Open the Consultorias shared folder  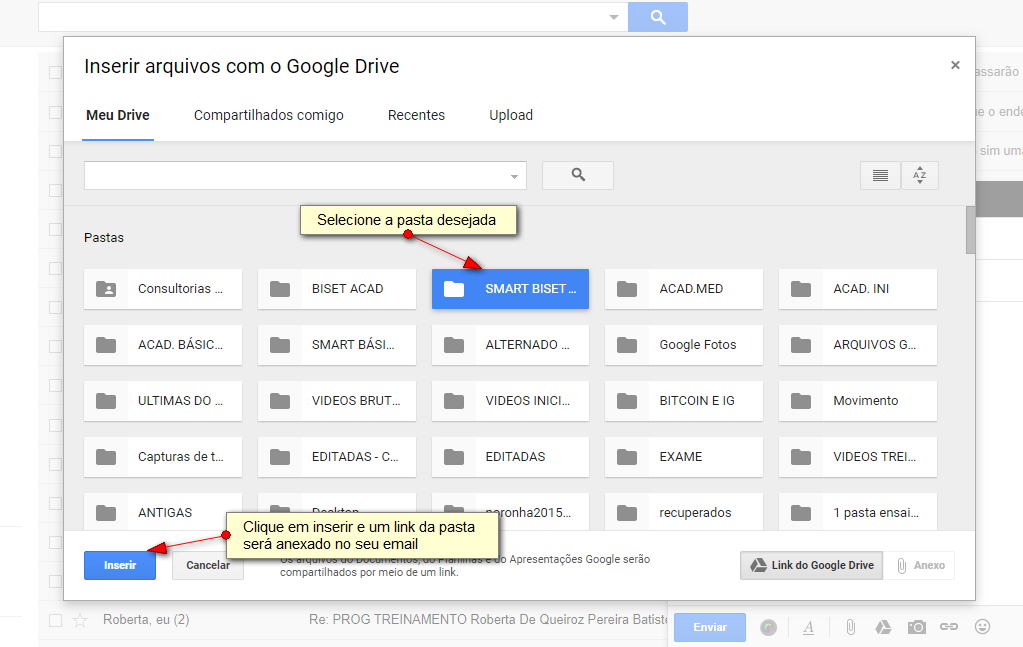coord(162,289)
